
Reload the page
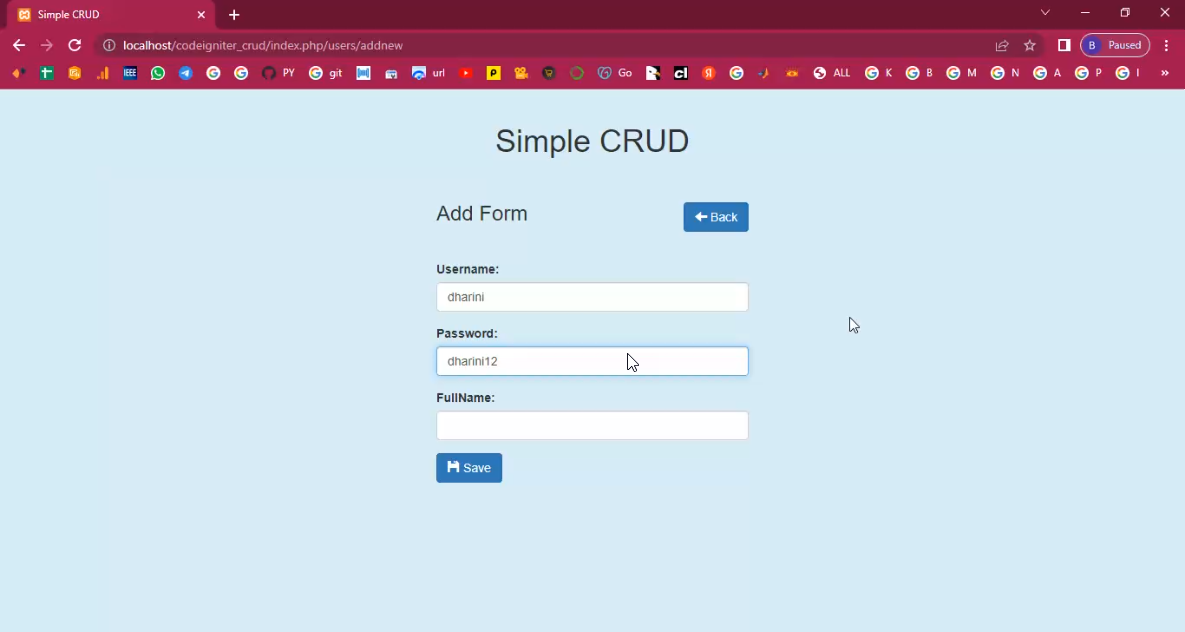tap(74, 45)
